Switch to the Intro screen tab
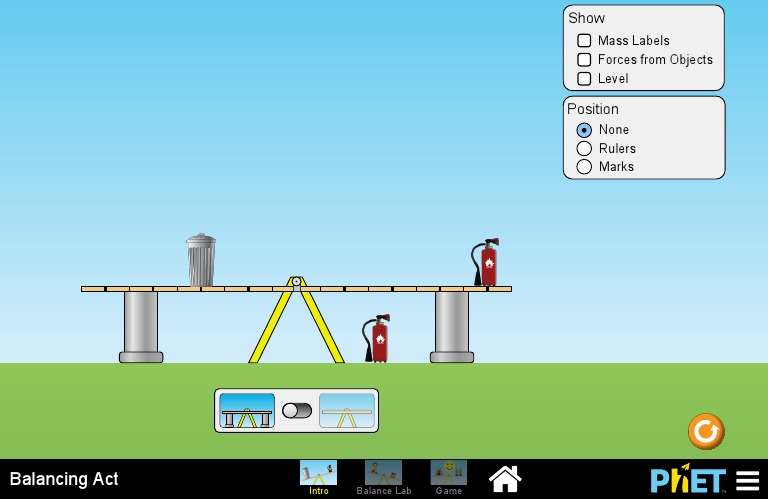This screenshot has height=499, width=768. tap(318, 478)
